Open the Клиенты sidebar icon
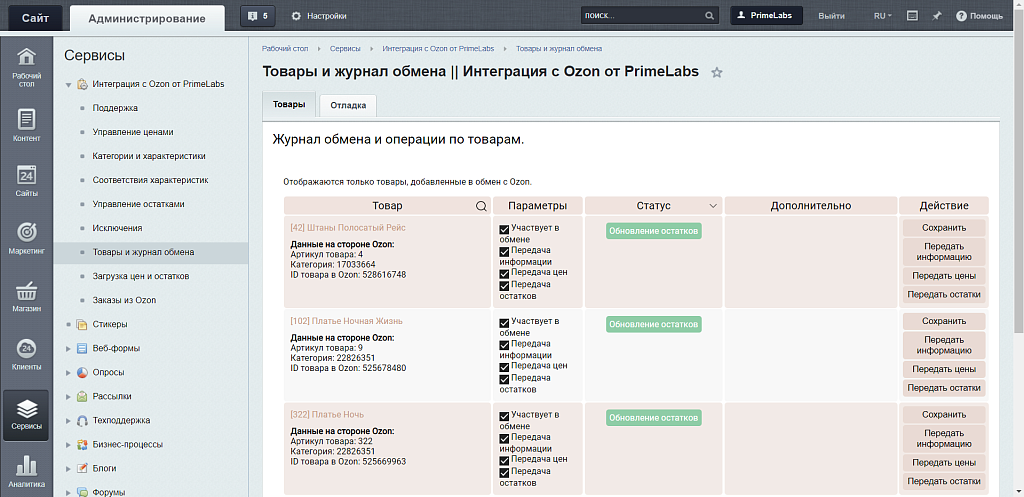The height and width of the screenshot is (497, 1024). click(x=27, y=353)
